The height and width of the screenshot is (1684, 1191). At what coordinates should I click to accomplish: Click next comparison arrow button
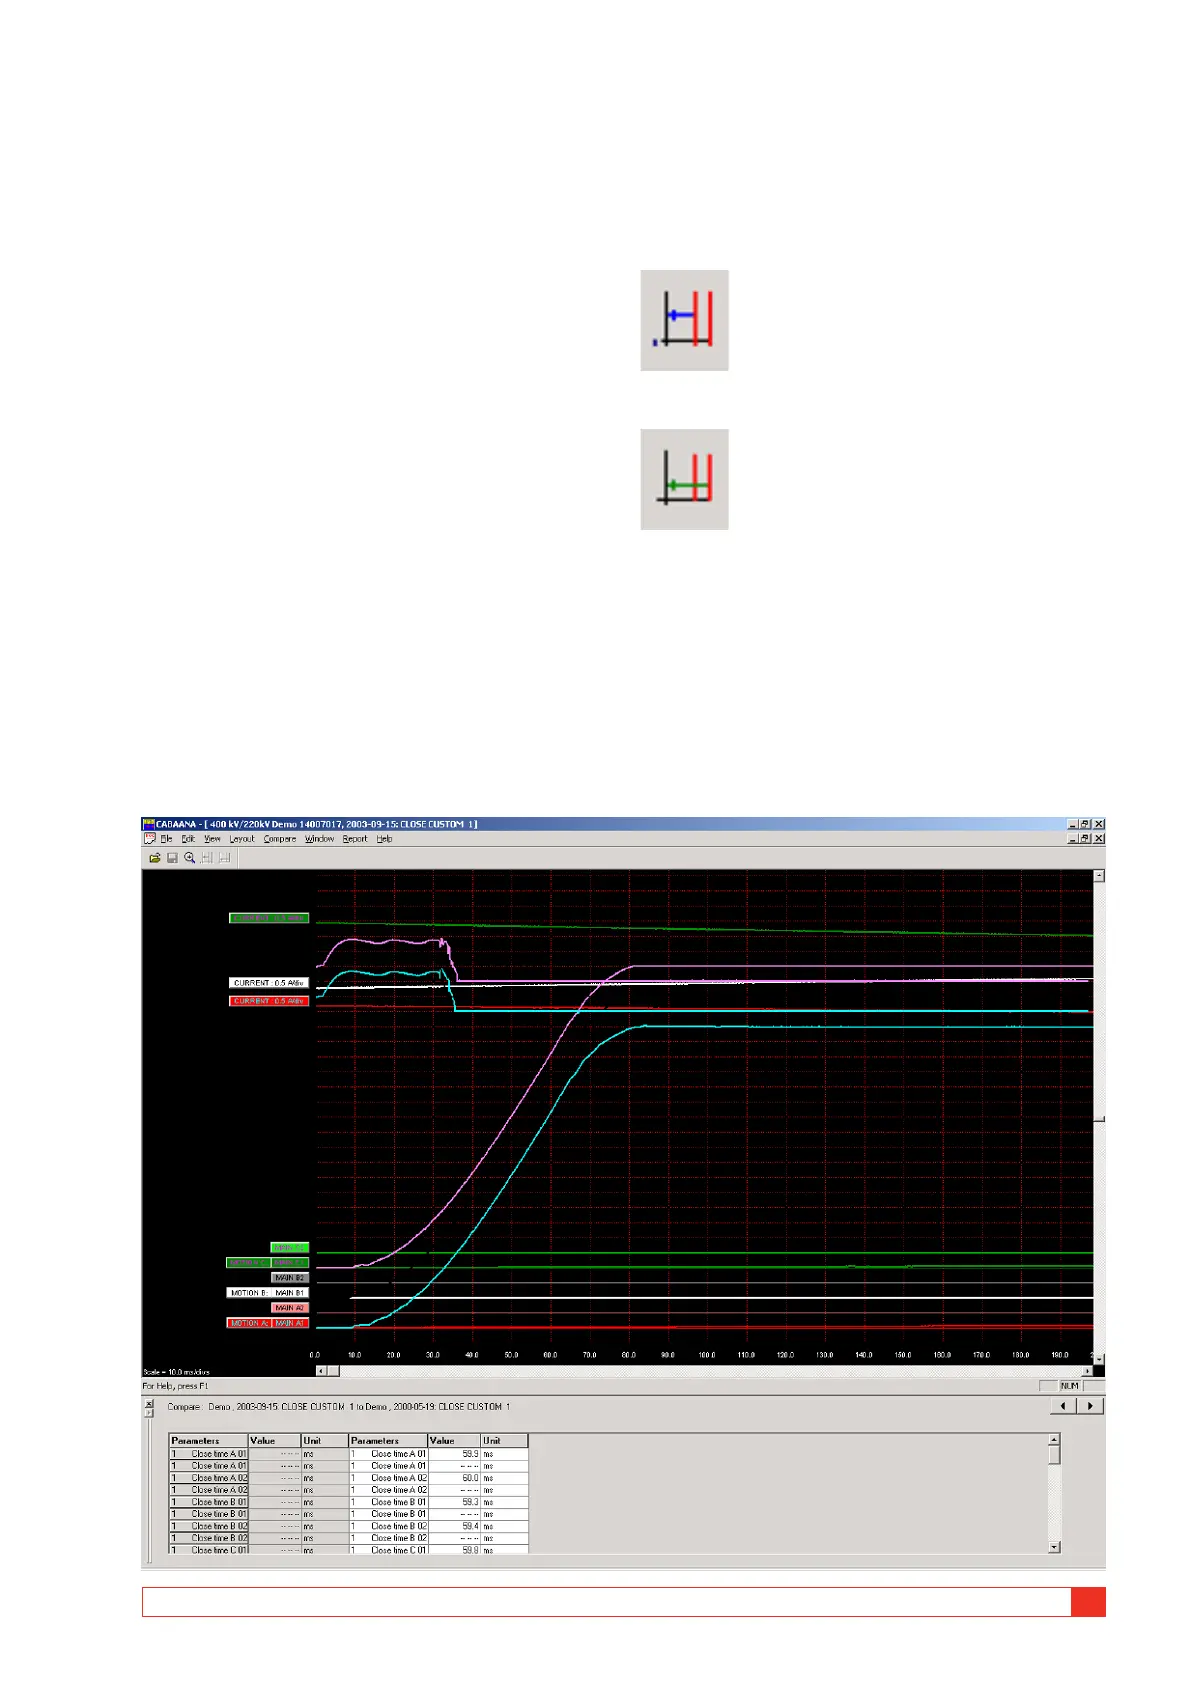tap(1090, 1406)
